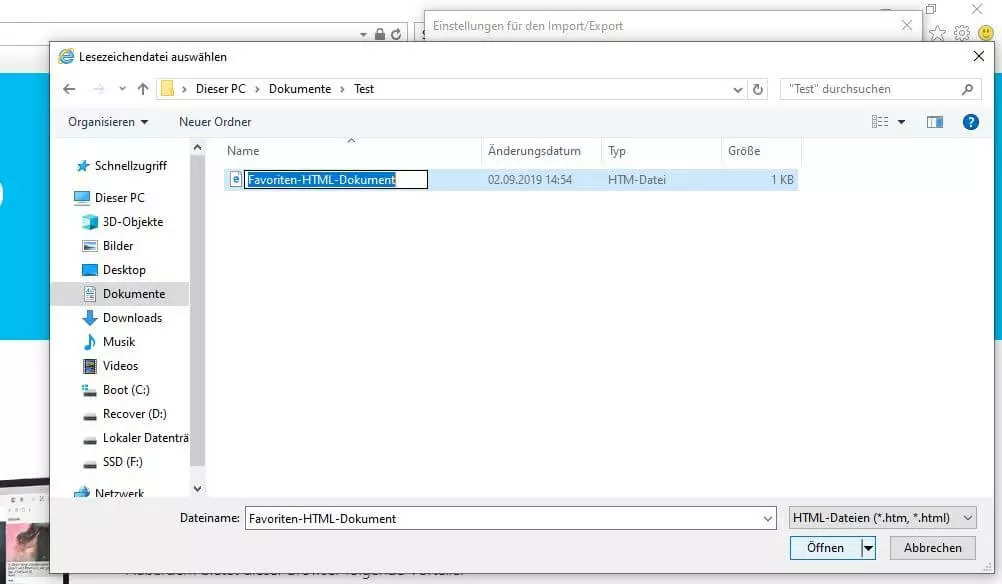The width and height of the screenshot is (1002, 584).
Task: Open Desktop folder in sidebar
Action: [124, 270]
